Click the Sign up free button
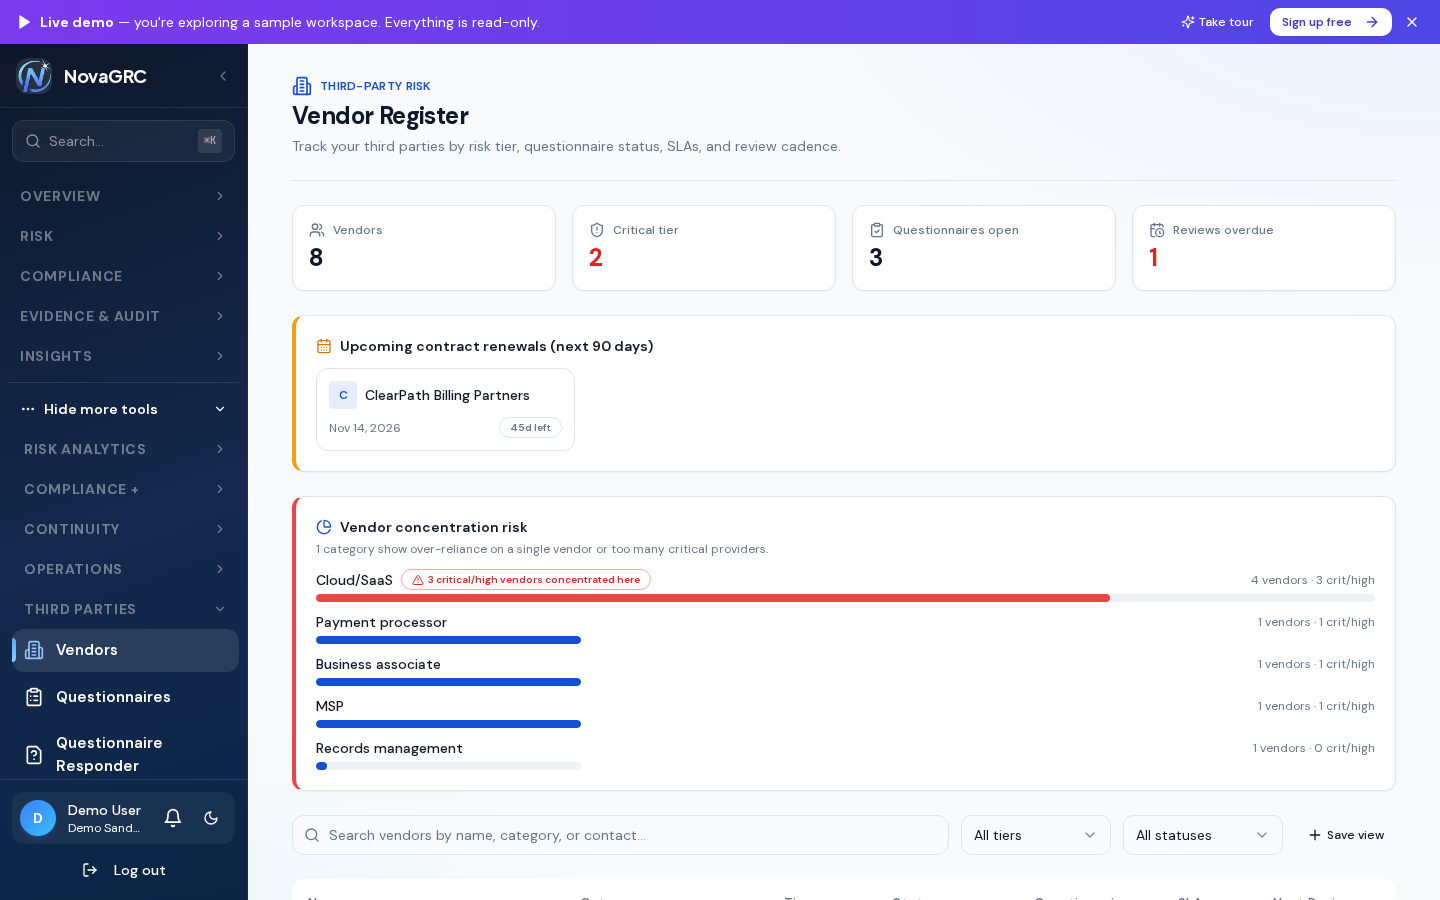Image resolution: width=1440 pixels, height=900 pixels. pos(1330,22)
